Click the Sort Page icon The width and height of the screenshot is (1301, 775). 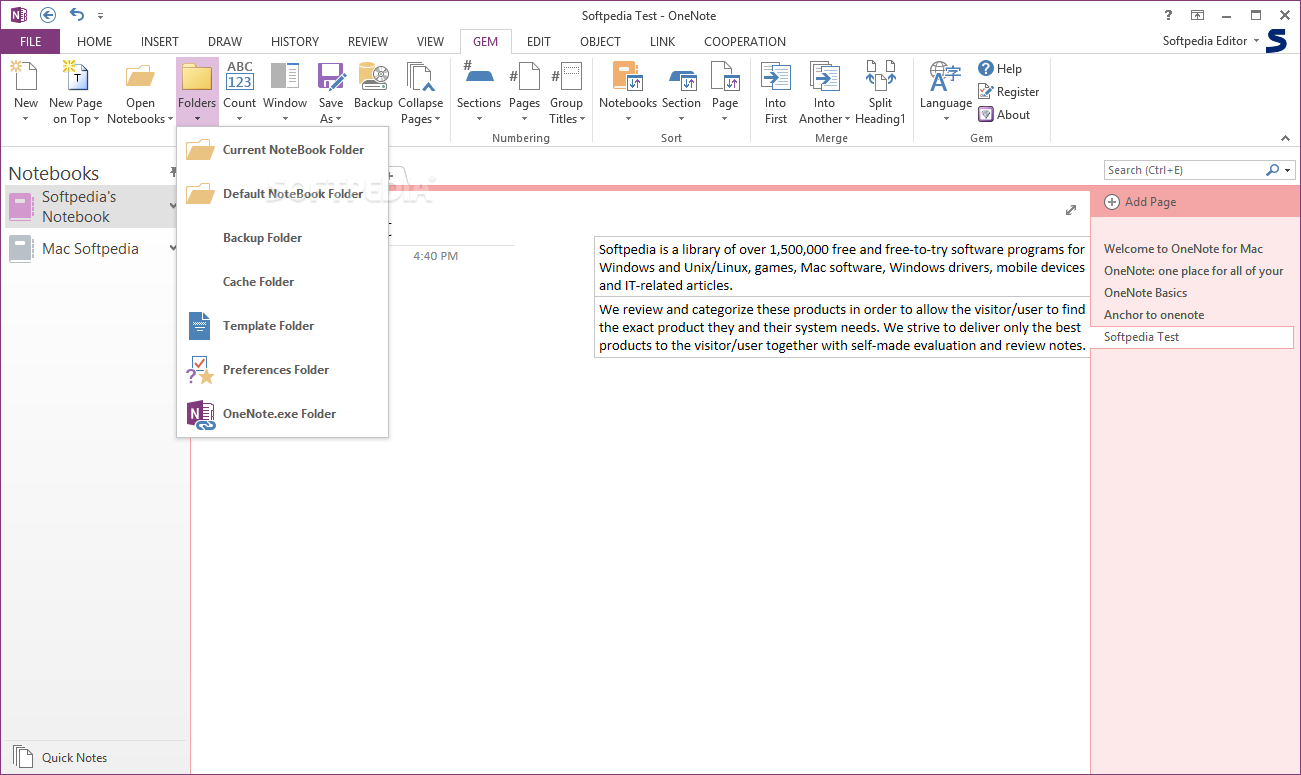coord(725,76)
